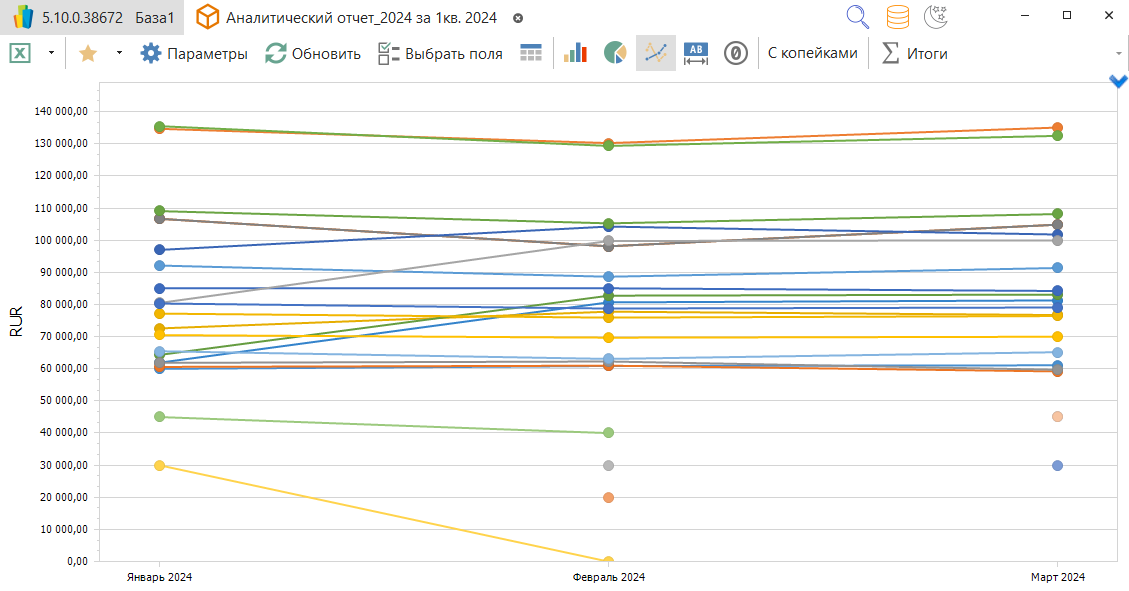1129x591 pixels.
Task: Select the Аналитический отчет_2024 tab
Action: [x=360, y=18]
